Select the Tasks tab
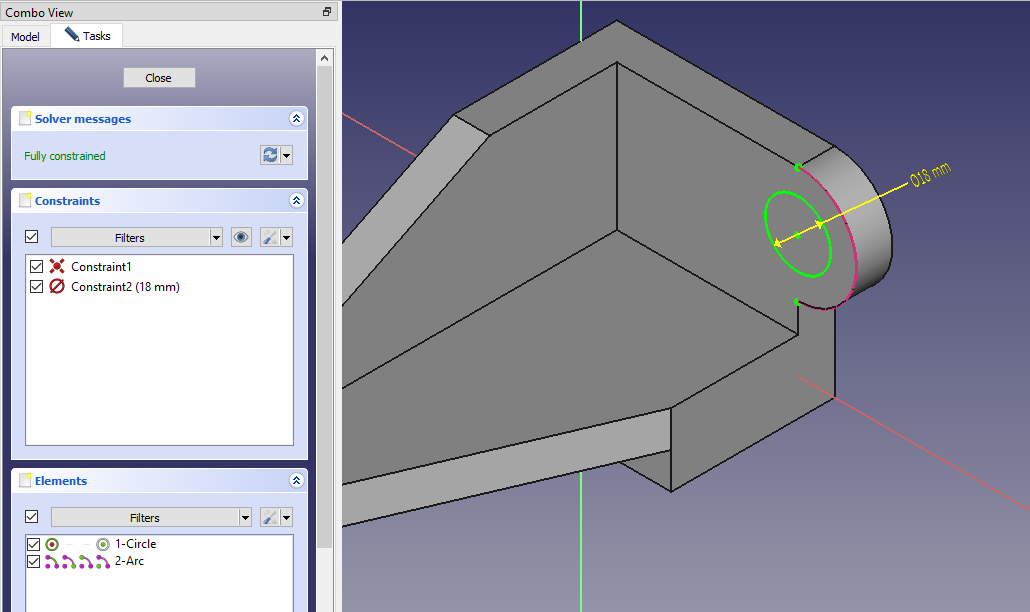Image resolution: width=1030 pixels, height=612 pixels. (87, 36)
